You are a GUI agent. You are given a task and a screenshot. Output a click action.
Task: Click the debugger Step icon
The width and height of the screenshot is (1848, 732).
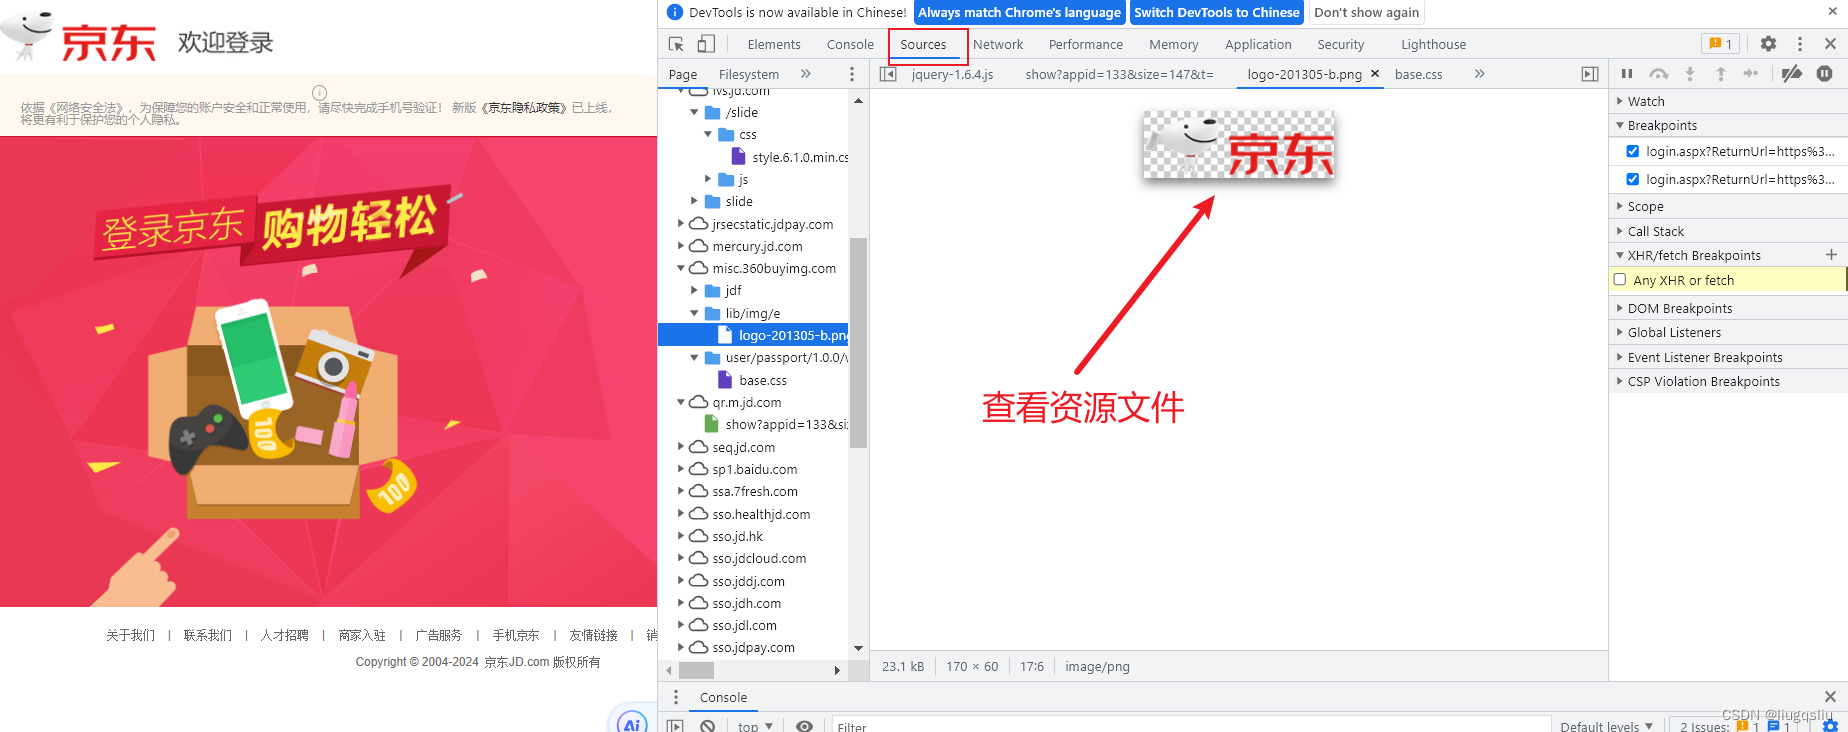click(1751, 74)
